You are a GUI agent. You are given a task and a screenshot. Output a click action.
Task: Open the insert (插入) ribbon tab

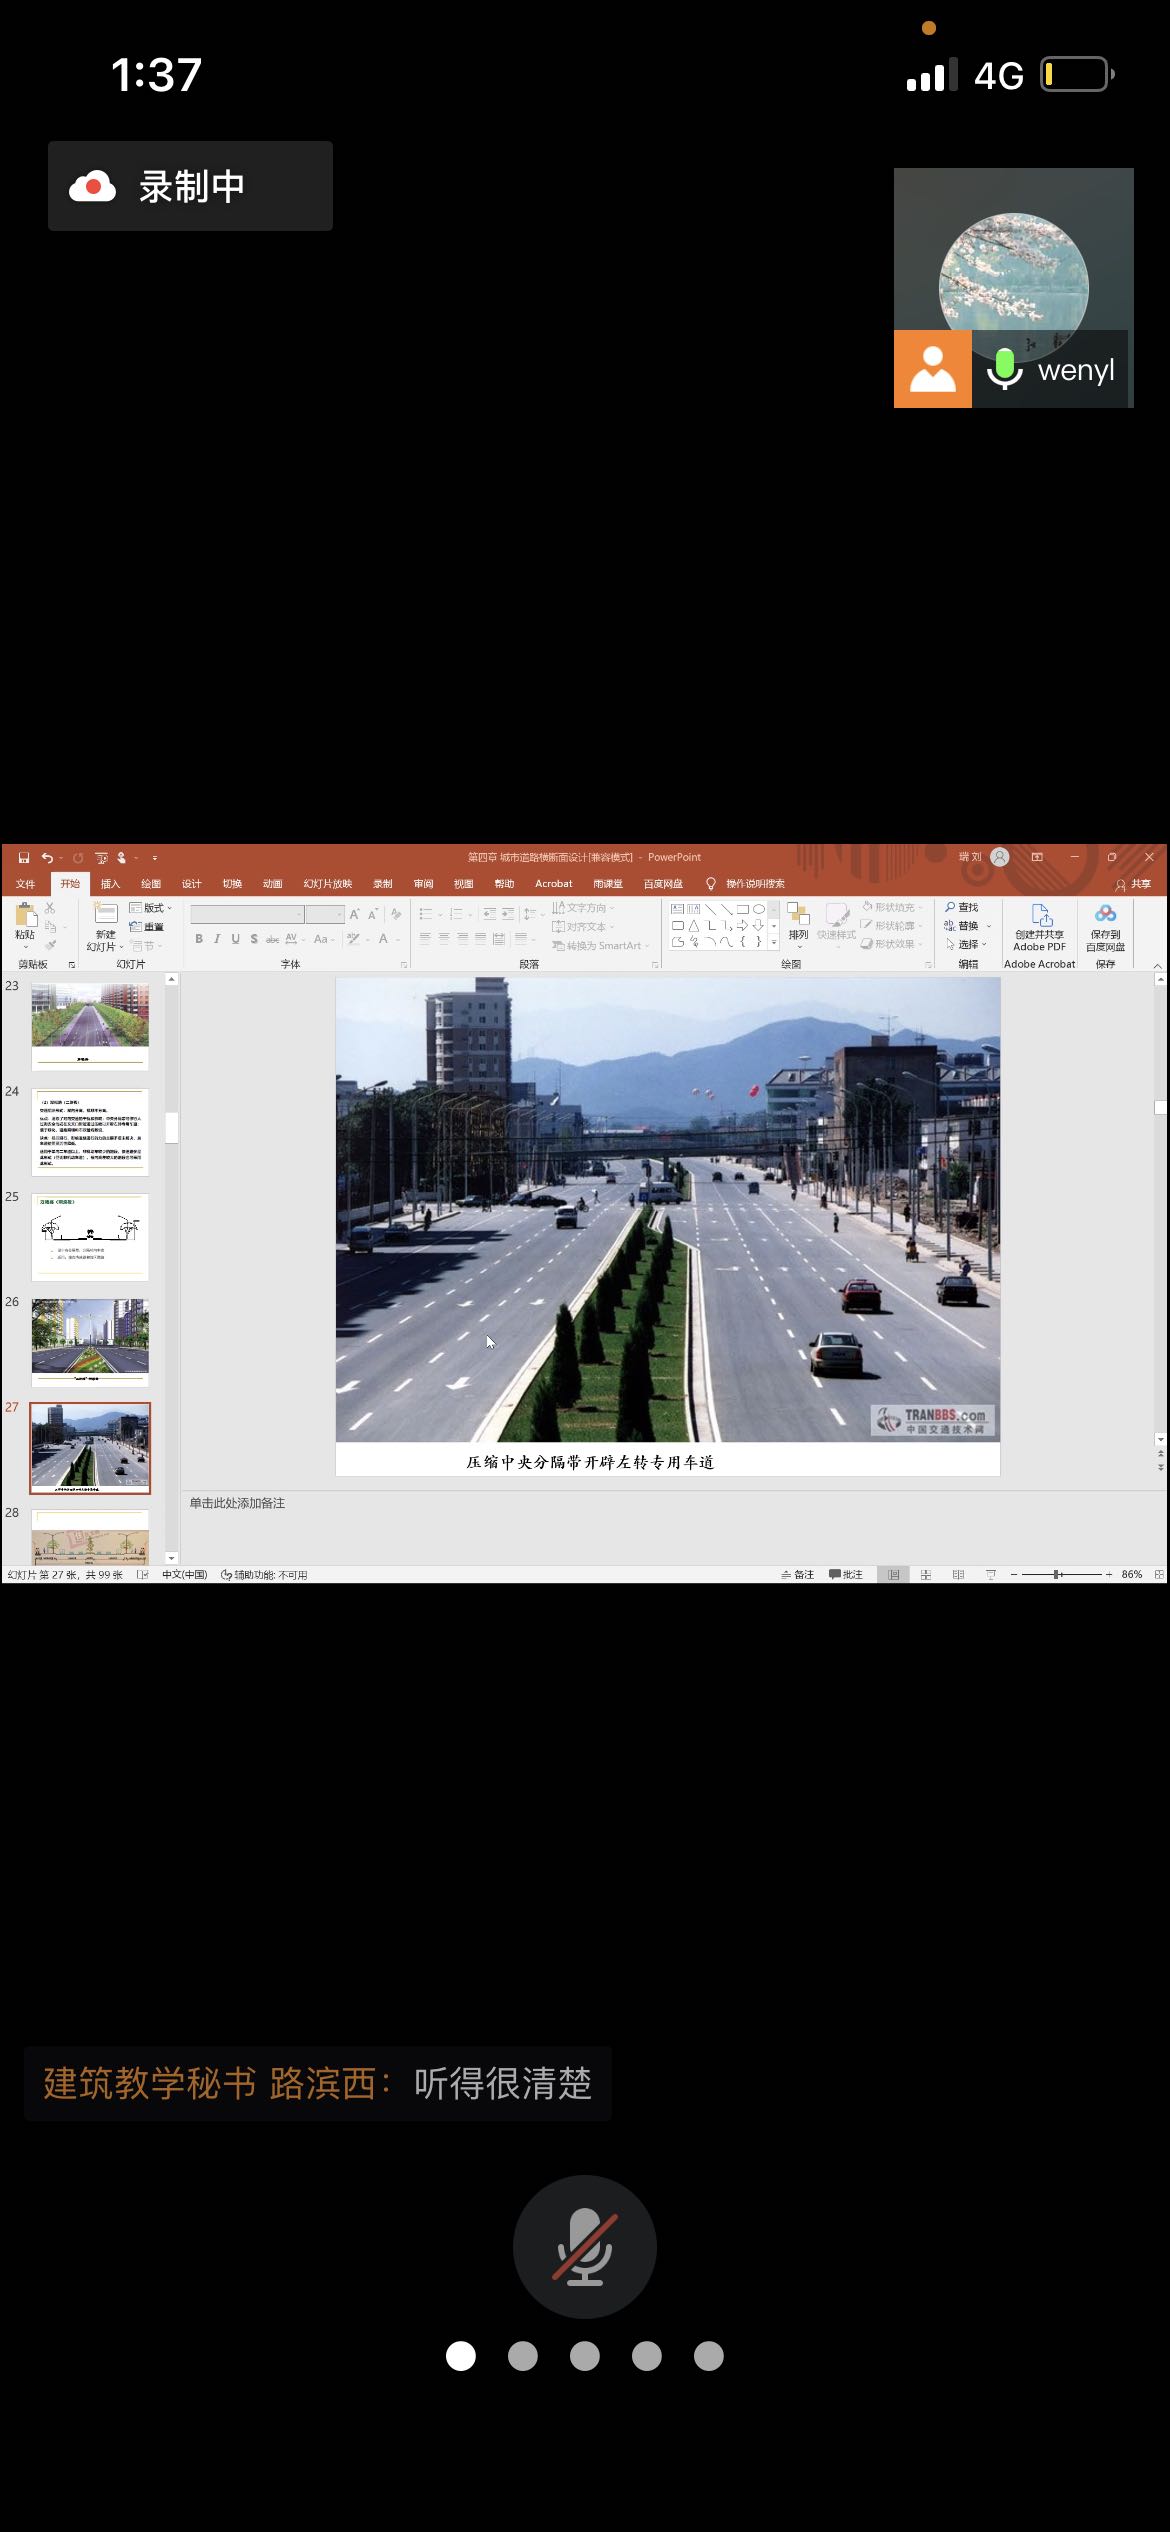tap(110, 883)
